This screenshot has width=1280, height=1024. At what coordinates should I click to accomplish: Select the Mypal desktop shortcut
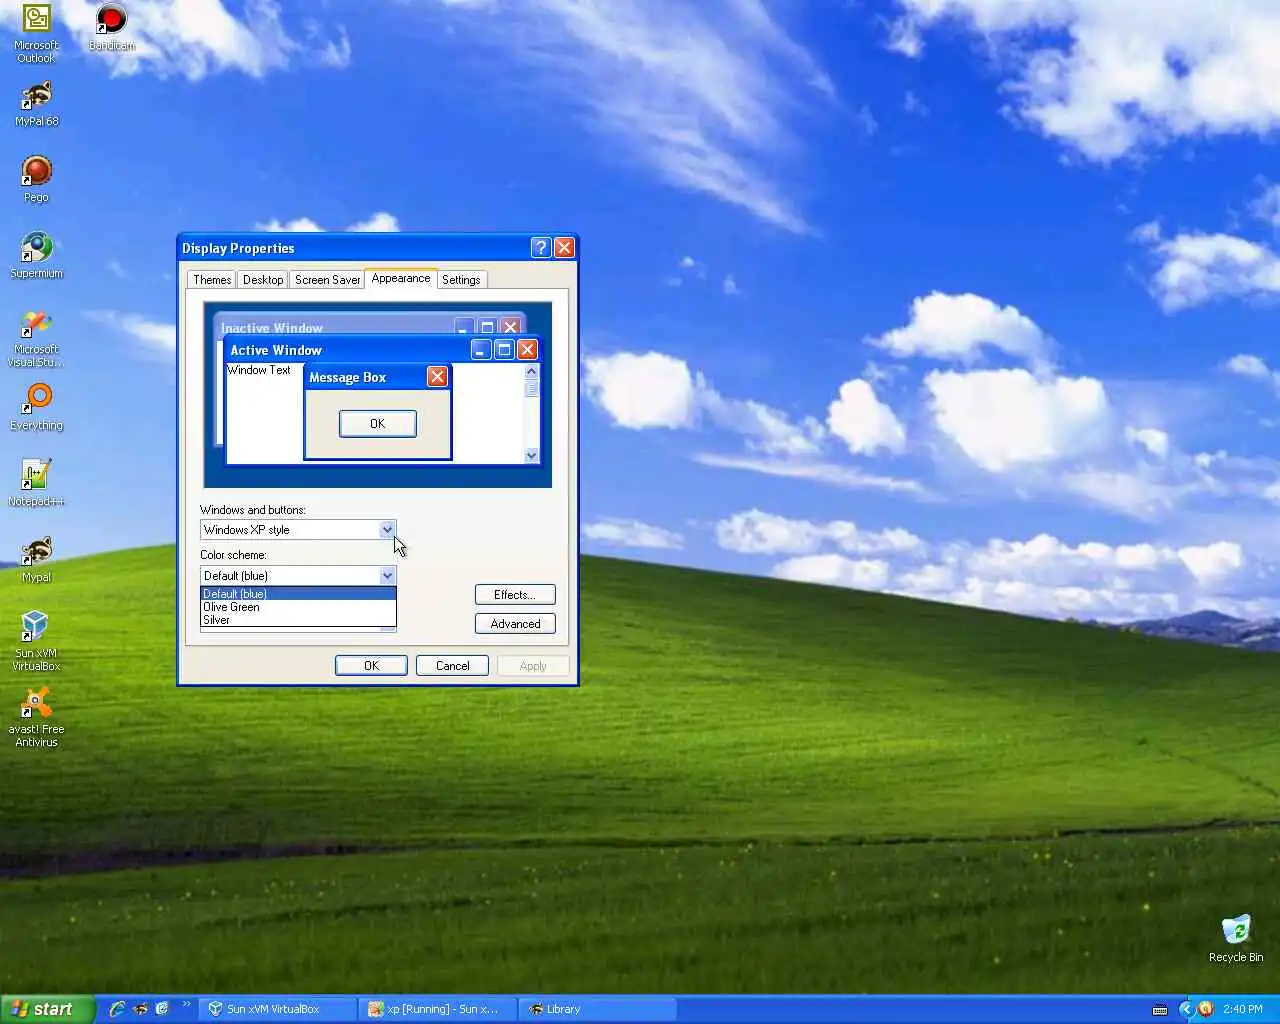(x=36, y=560)
